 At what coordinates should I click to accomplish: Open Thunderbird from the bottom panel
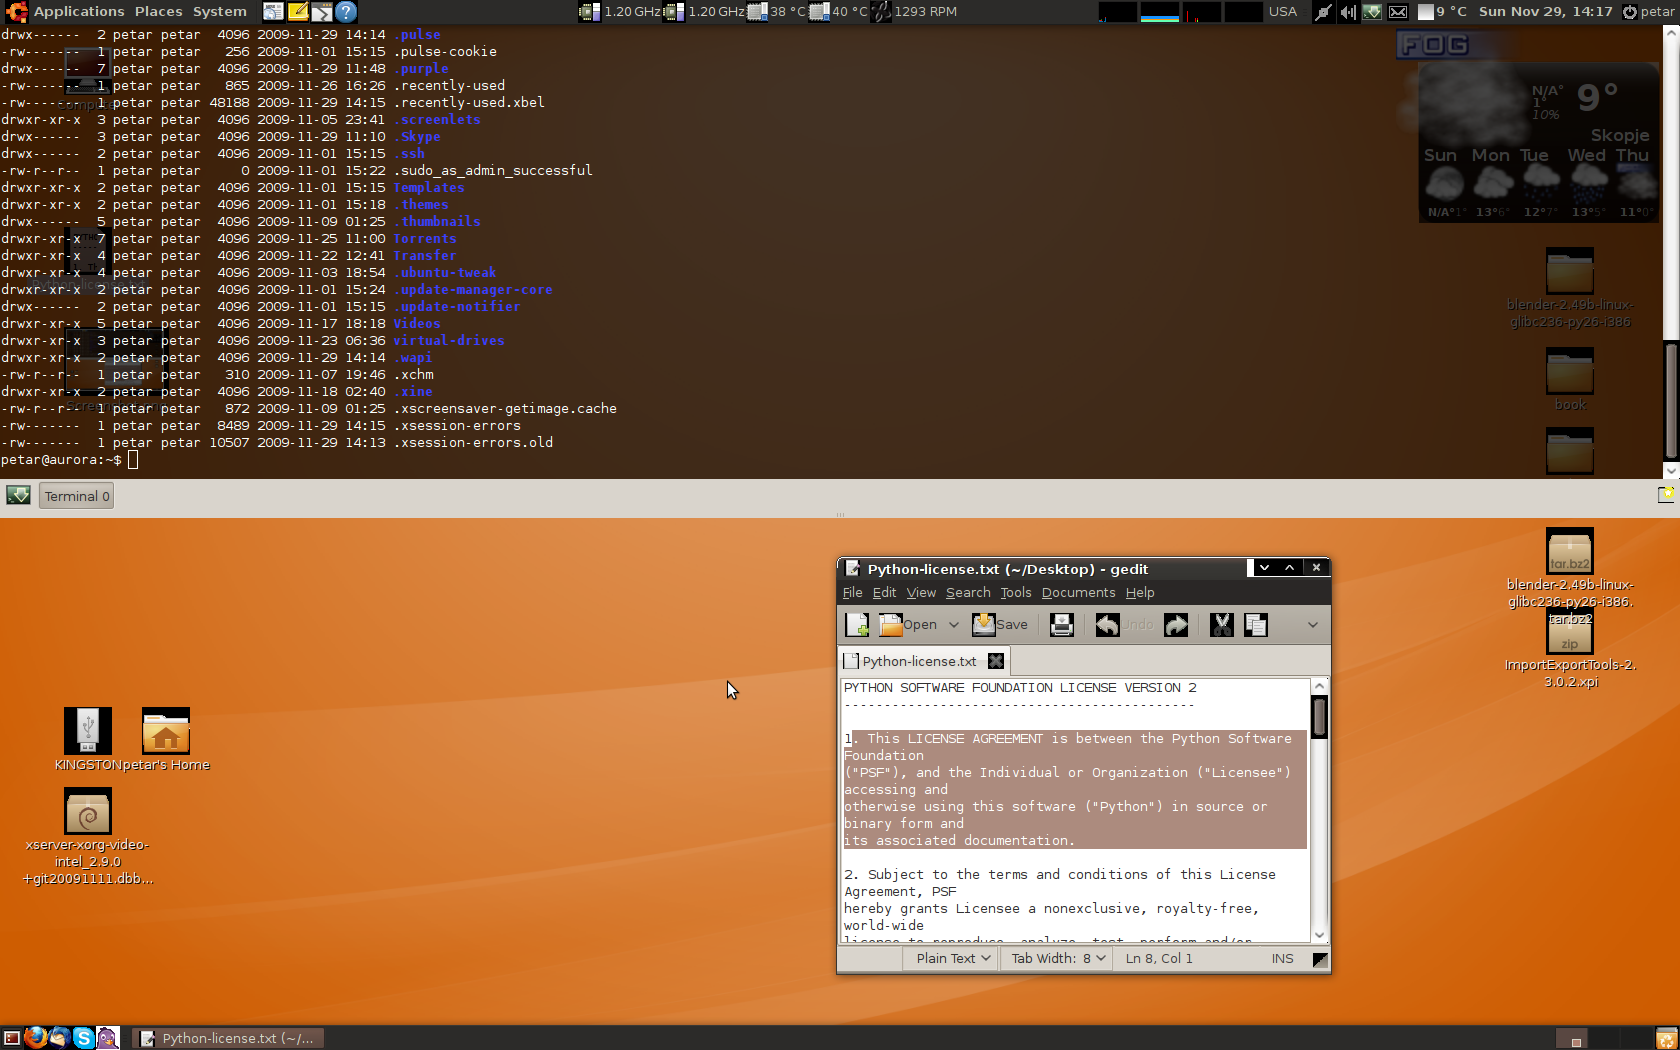pos(60,1038)
